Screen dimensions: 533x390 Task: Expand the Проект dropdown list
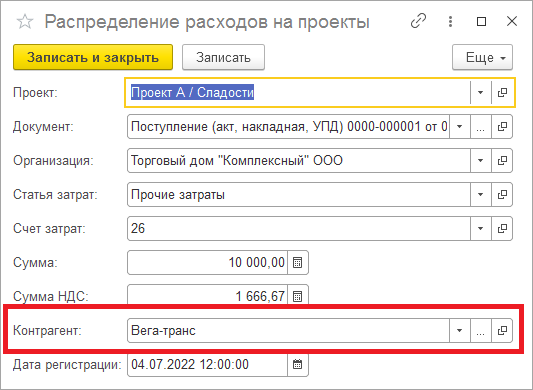point(481,92)
